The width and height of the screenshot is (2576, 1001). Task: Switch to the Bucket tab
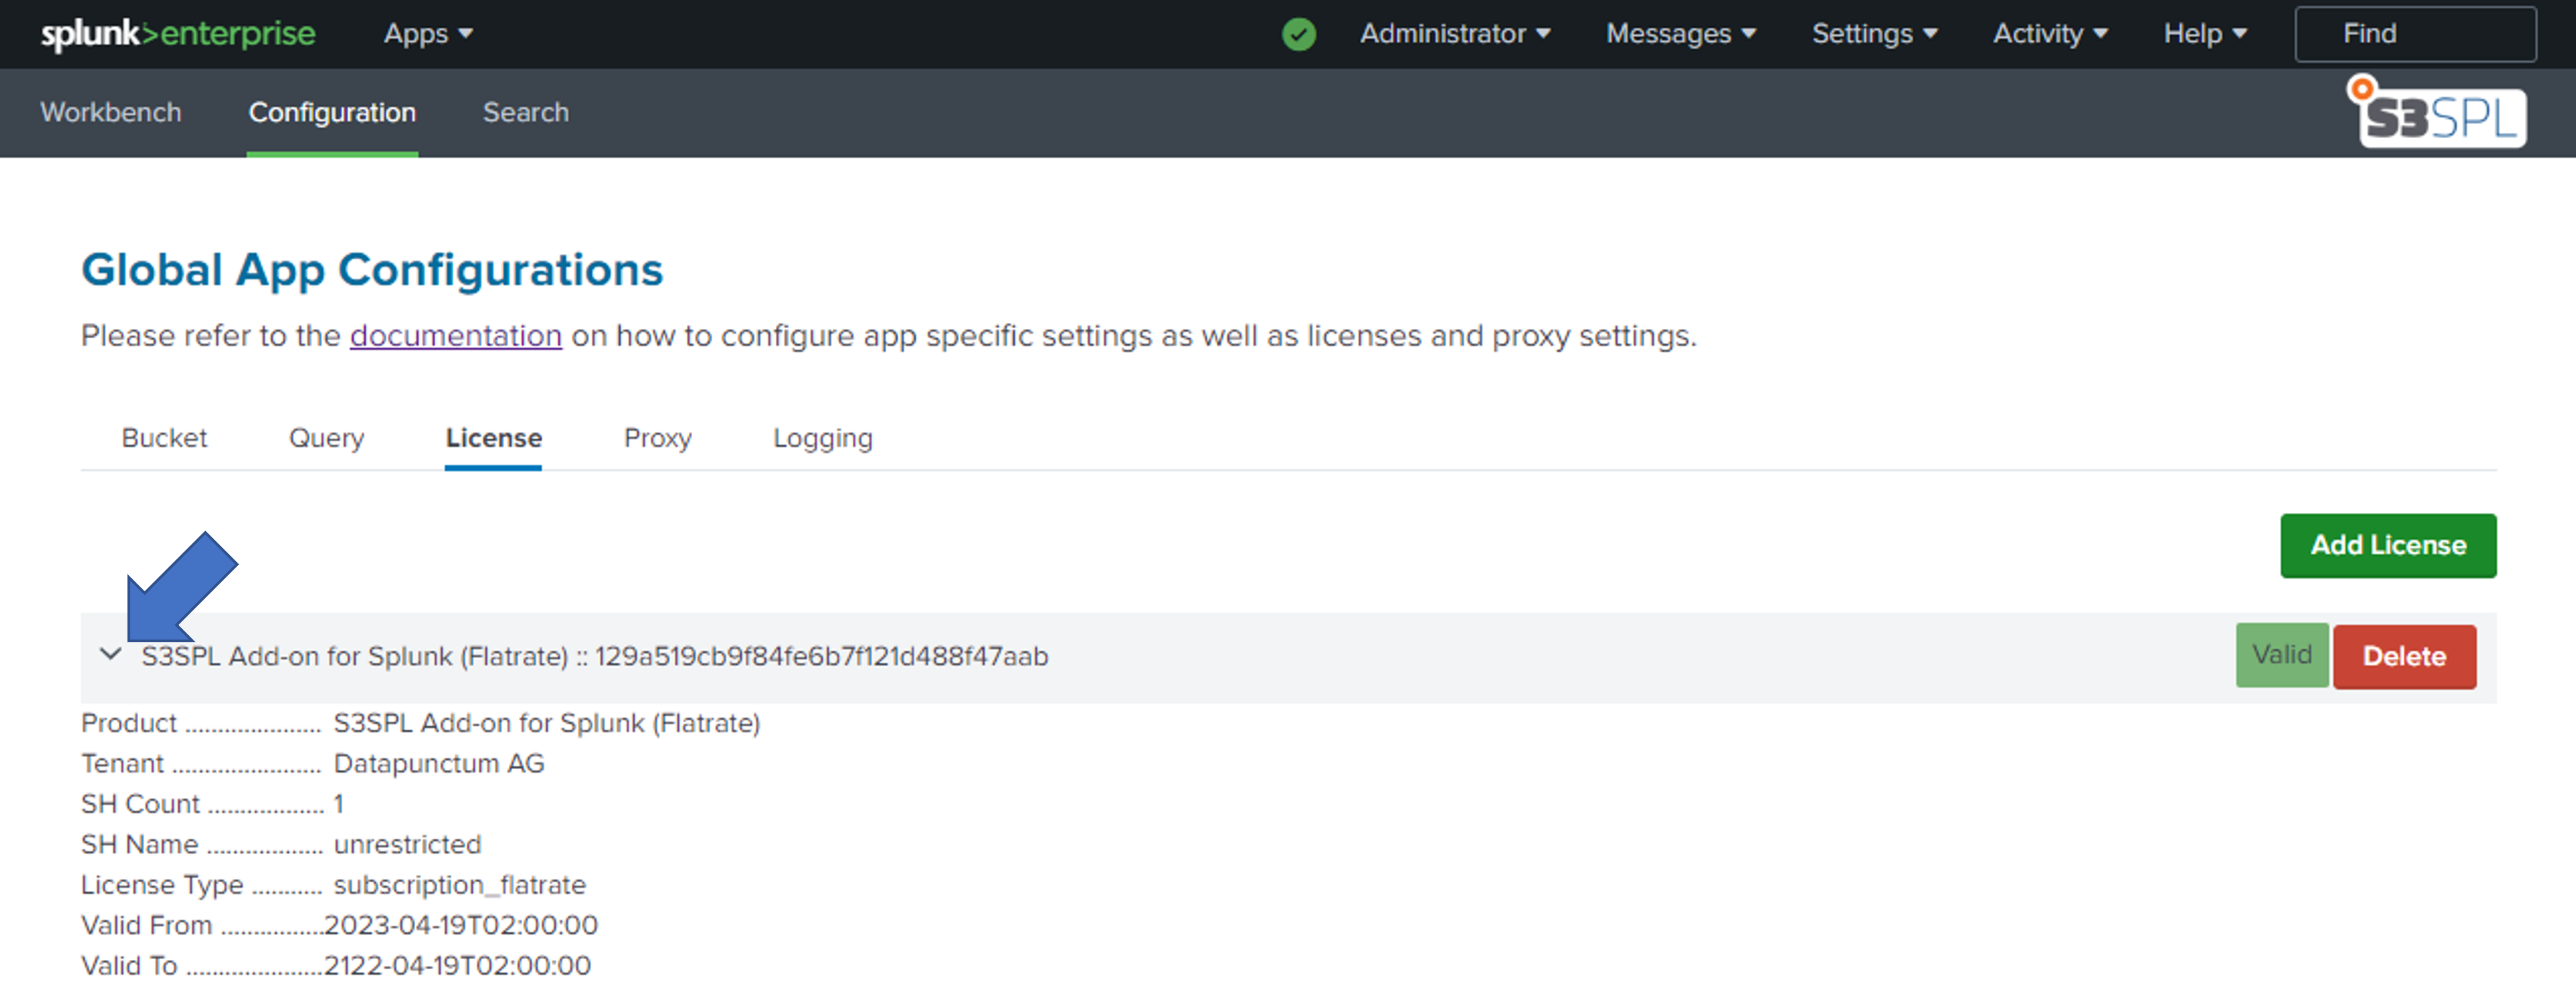click(164, 438)
